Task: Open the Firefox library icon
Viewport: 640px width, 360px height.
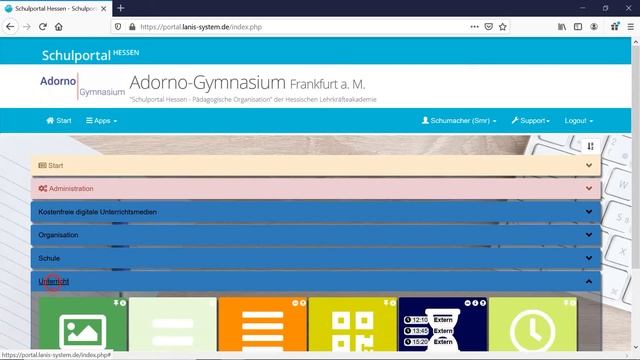Action: coord(562,27)
